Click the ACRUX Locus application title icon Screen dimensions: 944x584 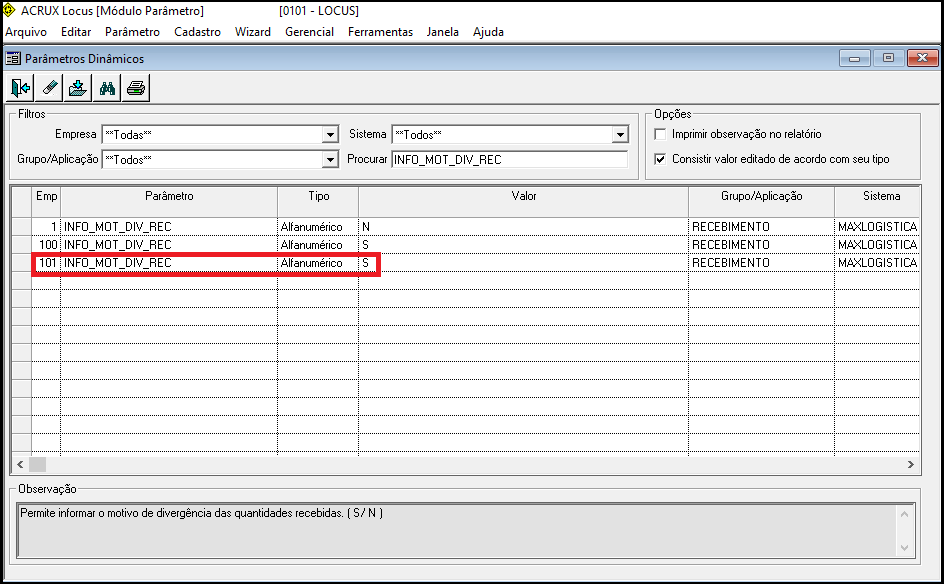9,10
